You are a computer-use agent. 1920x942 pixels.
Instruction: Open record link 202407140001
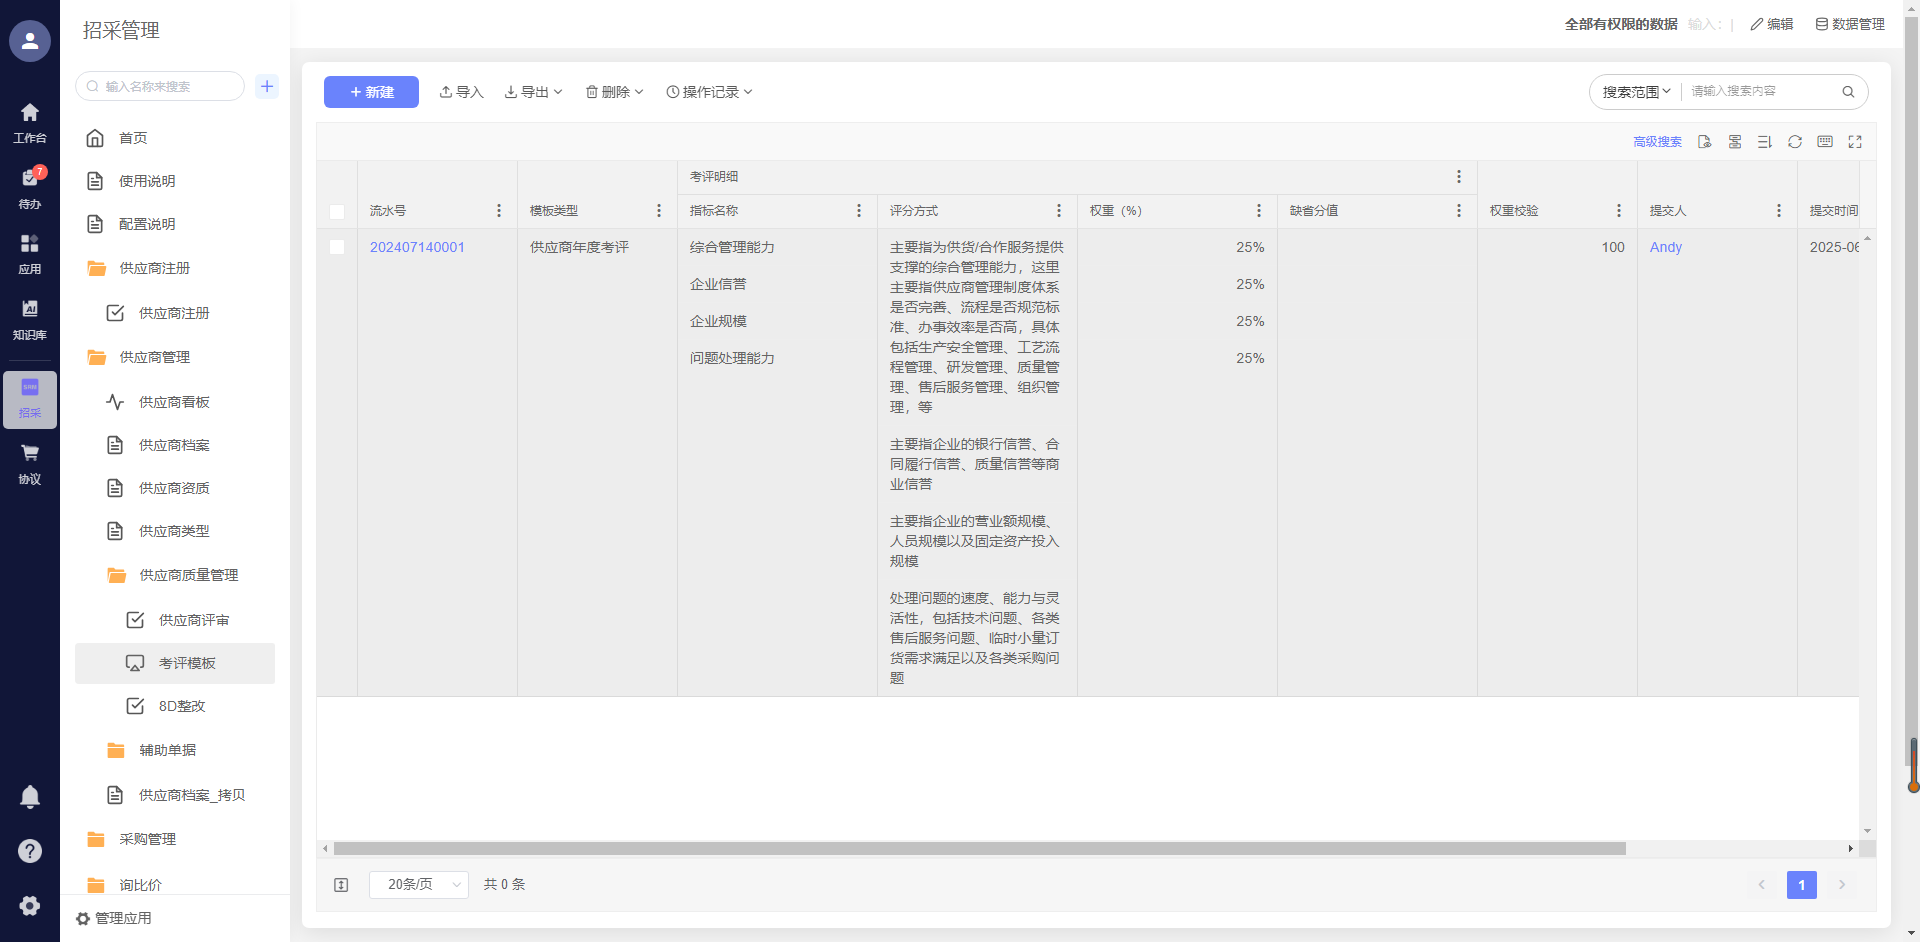coord(417,247)
